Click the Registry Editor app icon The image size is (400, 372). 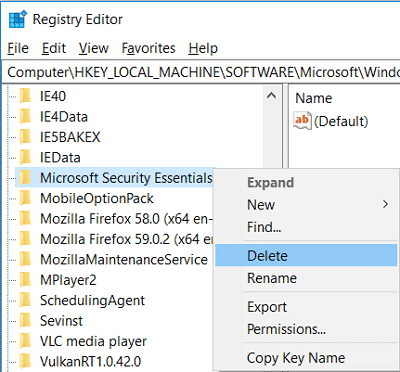(18, 20)
